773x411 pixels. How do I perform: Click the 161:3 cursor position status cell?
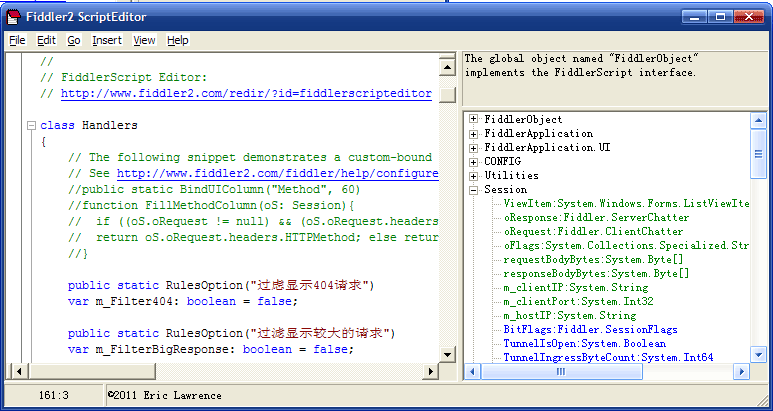click(x=53, y=395)
